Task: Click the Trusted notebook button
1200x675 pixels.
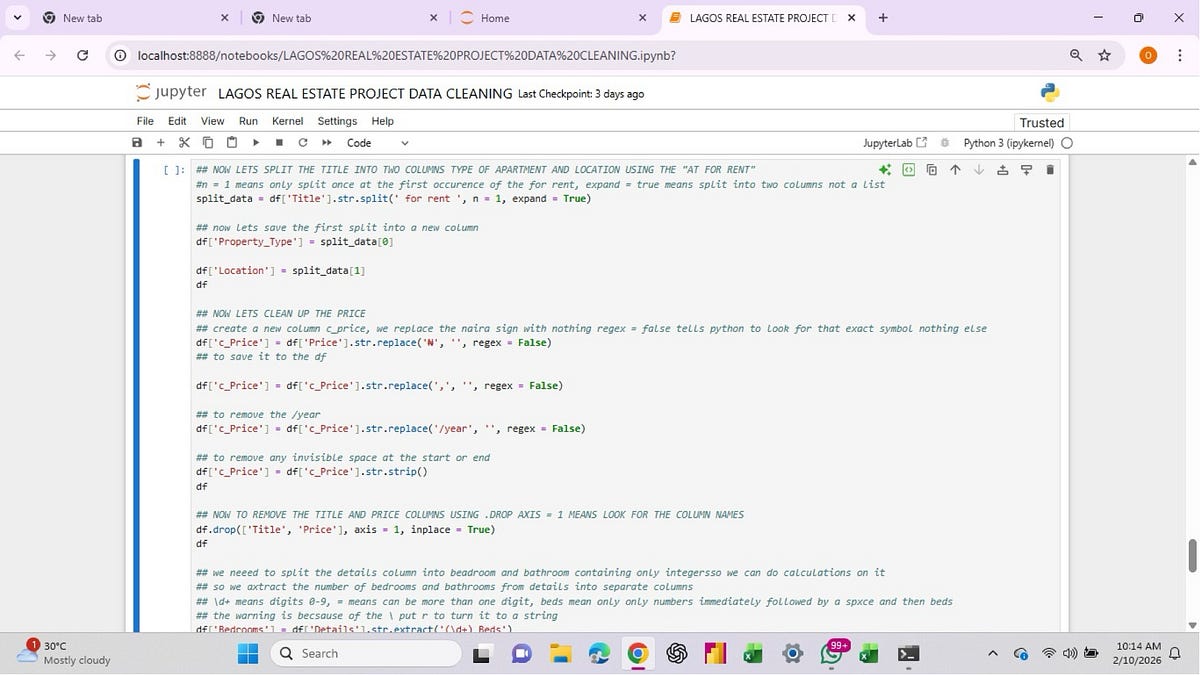Action: [1041, 122]
